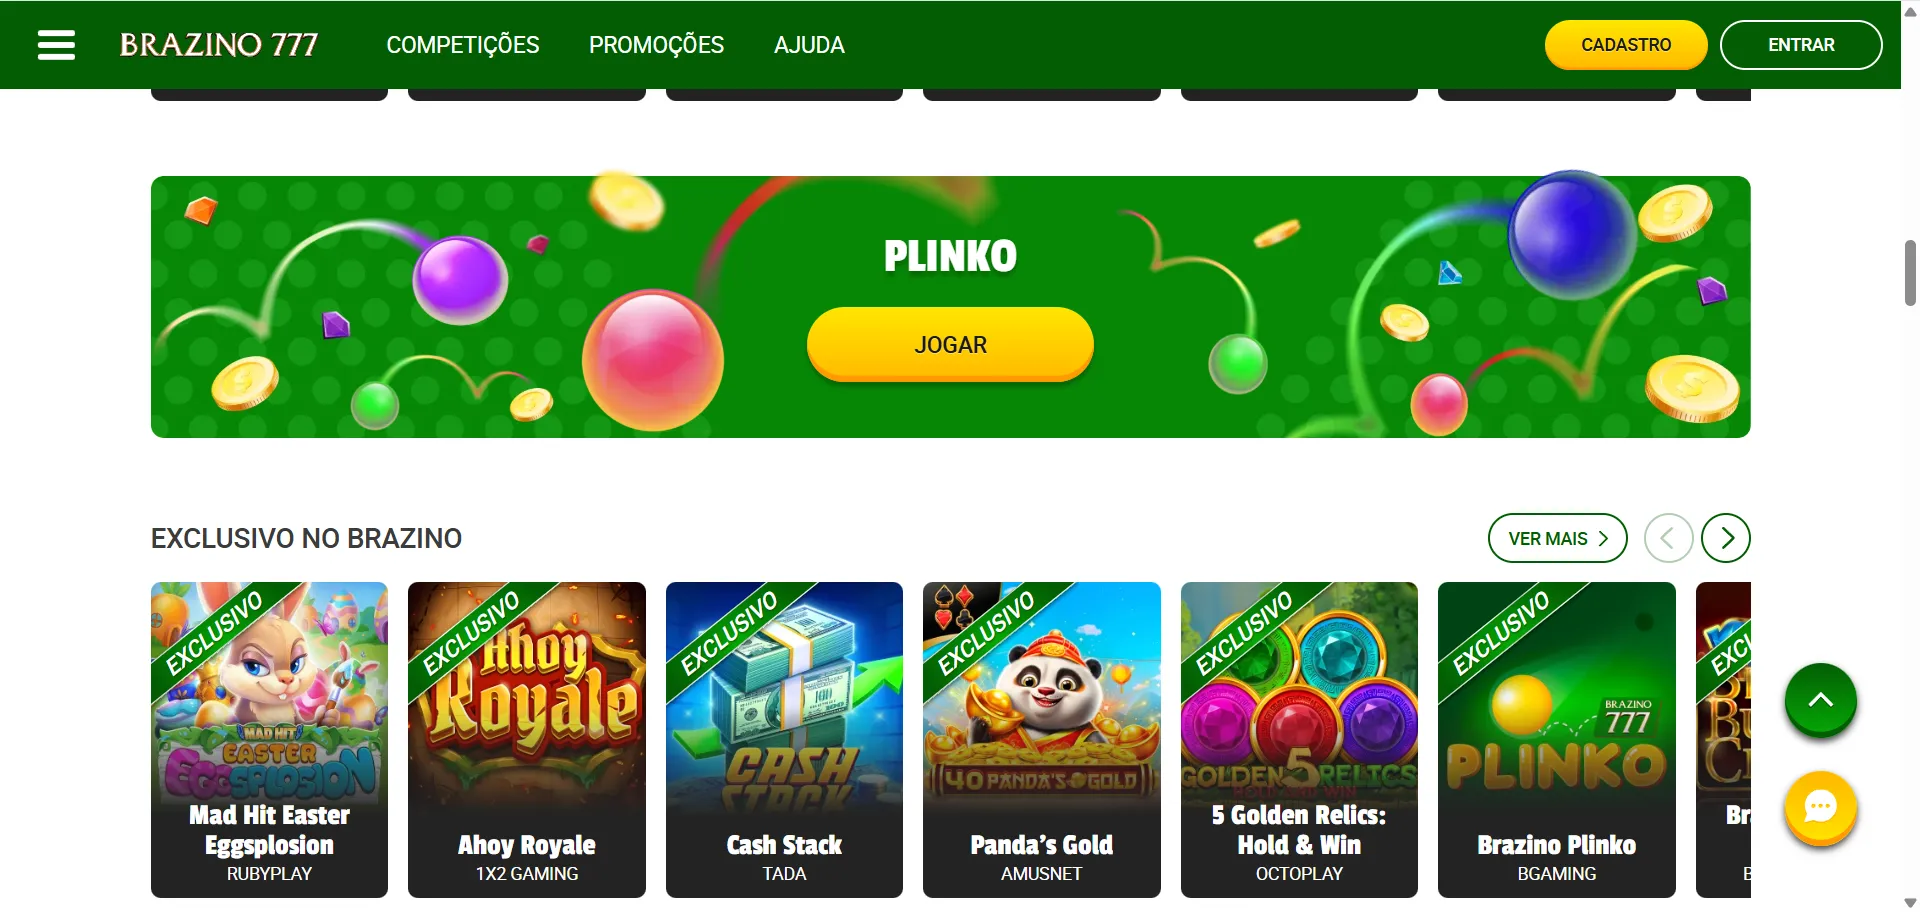Open Mad Hit Easter Eggsplosion game

(269, 740)
